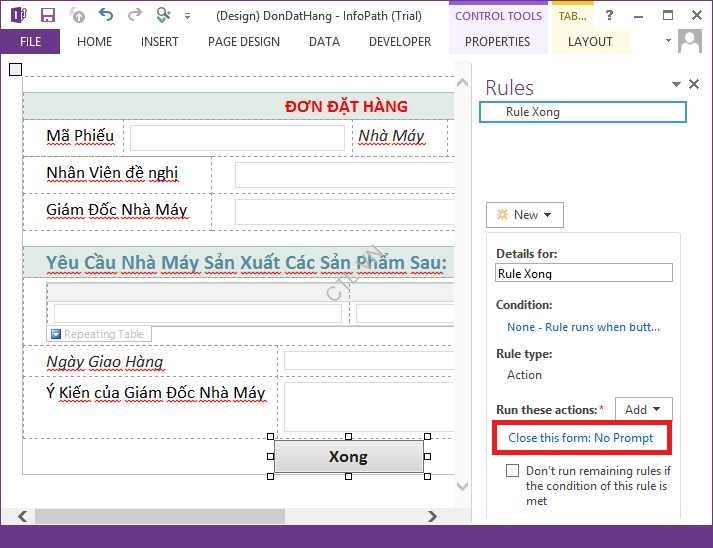Screen dimensions: 713x548
Task: Open the FILE tab
Action: point(30,42)
